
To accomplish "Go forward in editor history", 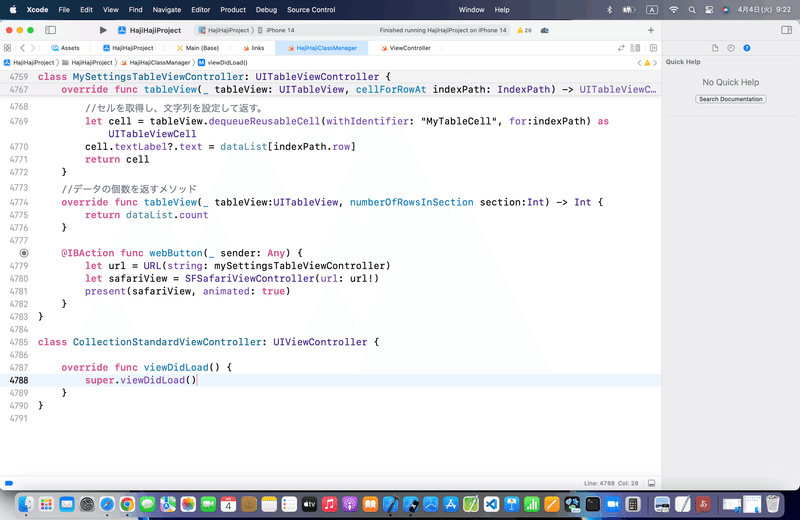I will pyautogui.click(x=33, y=48).
